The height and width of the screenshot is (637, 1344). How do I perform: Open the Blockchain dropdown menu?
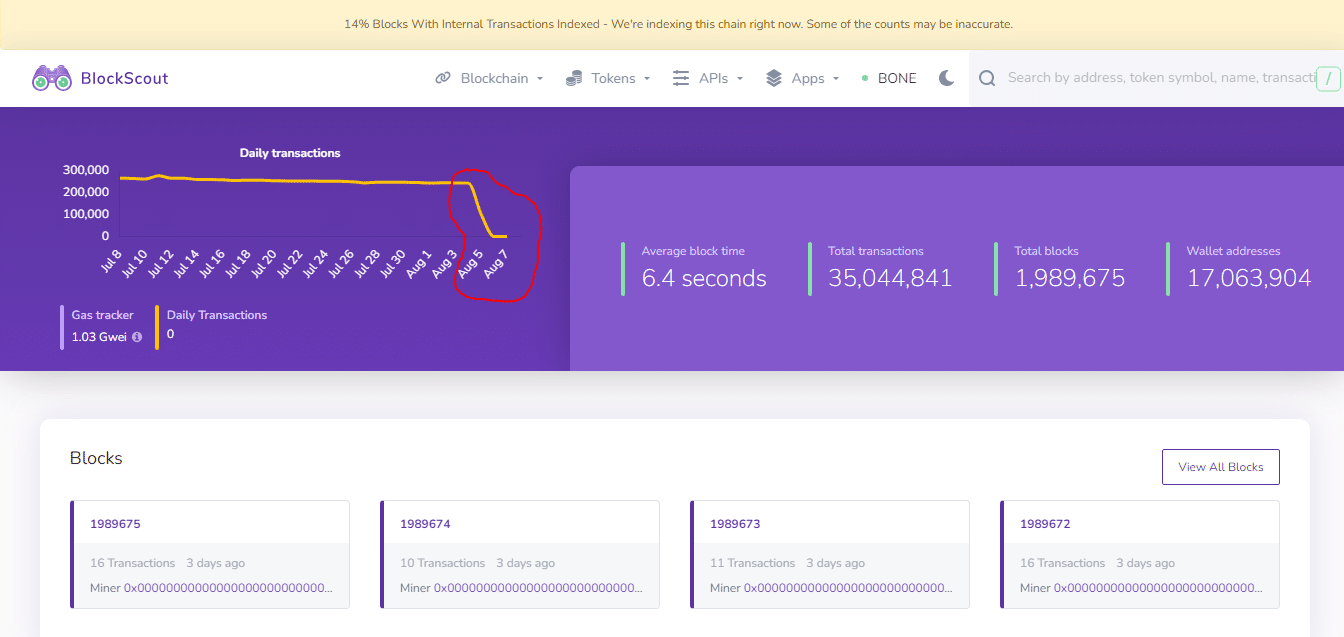coord(489,78)
